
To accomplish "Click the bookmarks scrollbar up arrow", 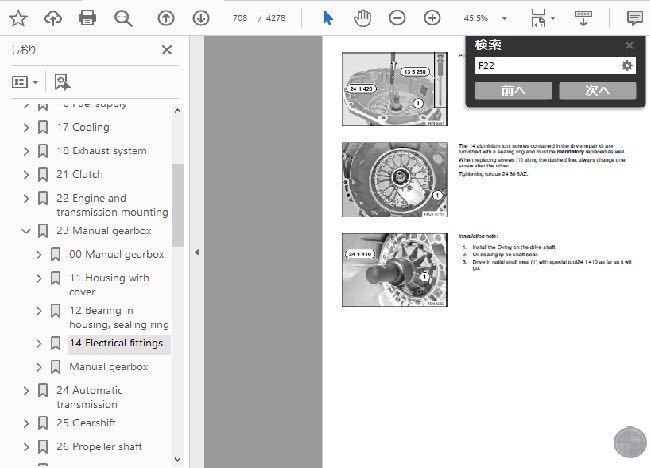I will point(177,110).
